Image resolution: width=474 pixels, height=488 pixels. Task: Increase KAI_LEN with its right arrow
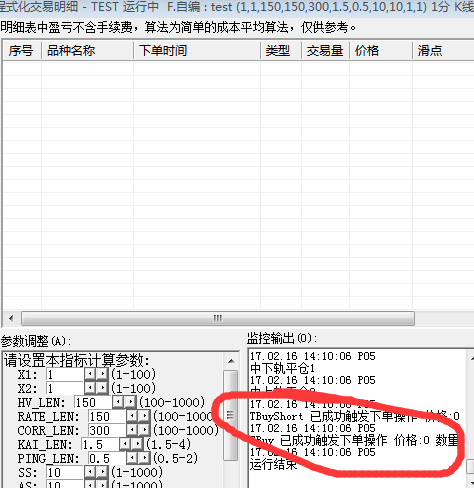pos(137,444)
